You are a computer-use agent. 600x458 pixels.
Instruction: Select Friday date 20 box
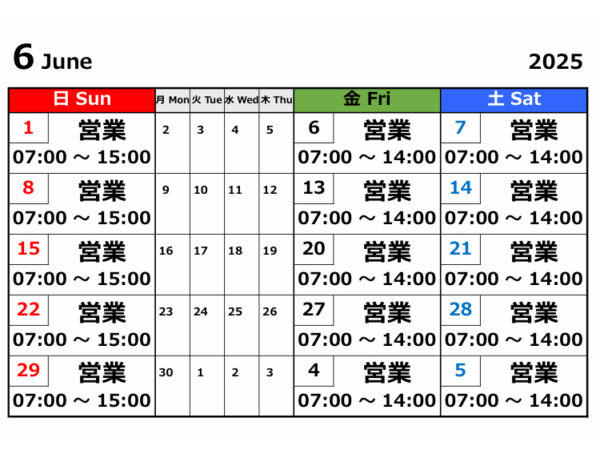point(314,249)
